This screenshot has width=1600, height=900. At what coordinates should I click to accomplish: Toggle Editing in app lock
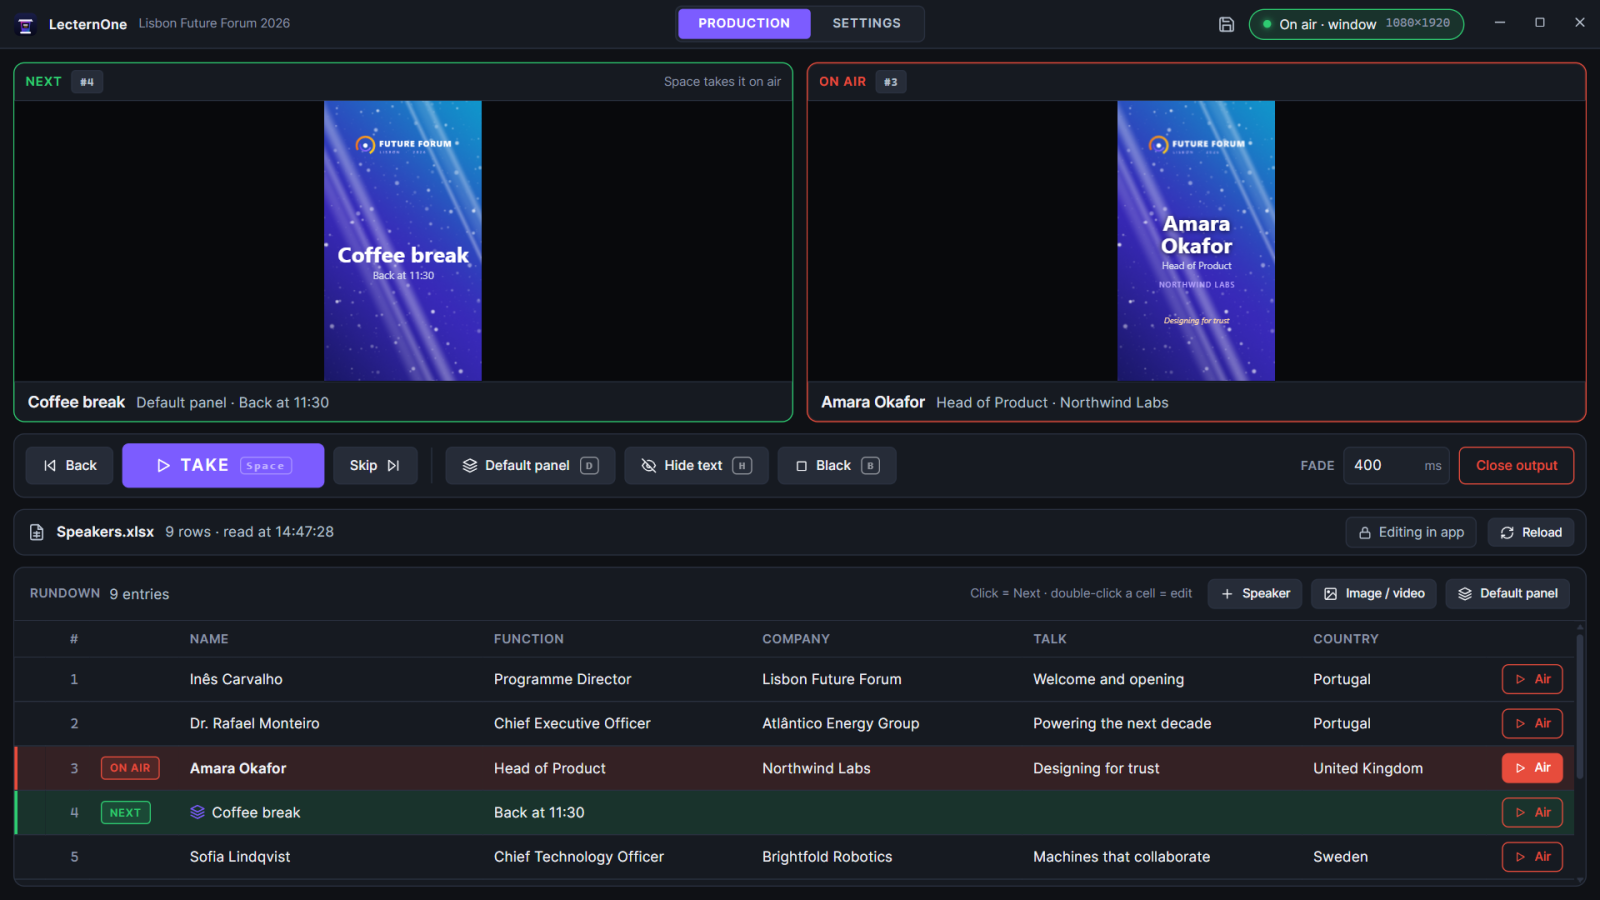point(1411,533)
